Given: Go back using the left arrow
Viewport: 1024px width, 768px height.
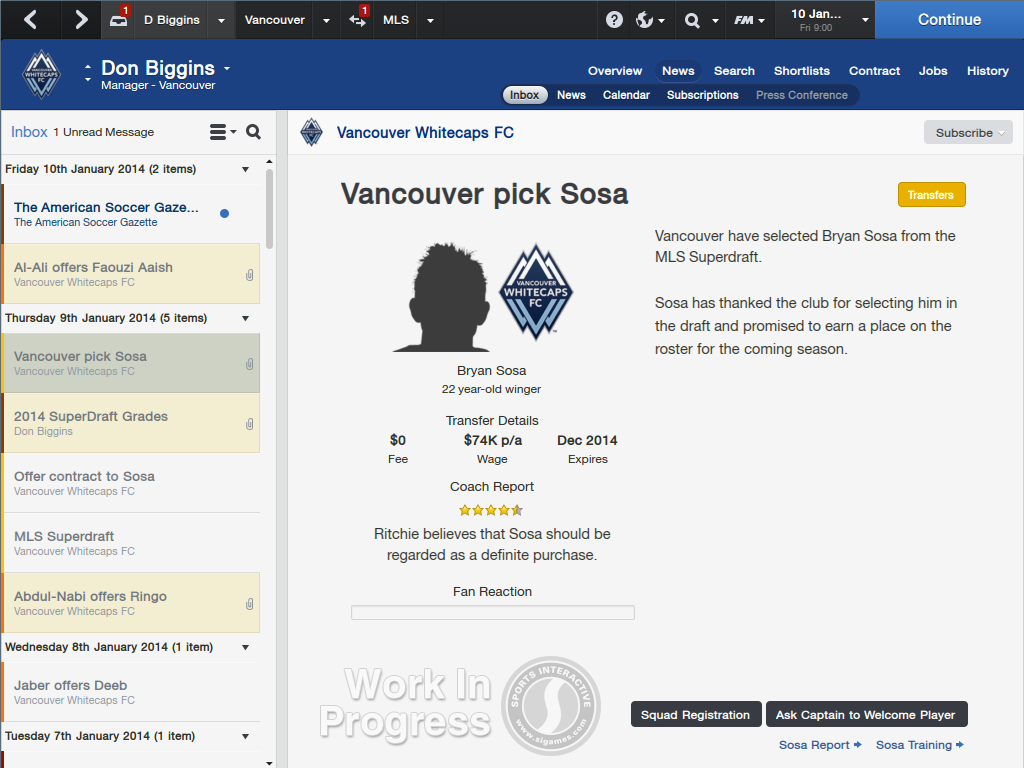Looking at the screenshot, I should [30, 19].
